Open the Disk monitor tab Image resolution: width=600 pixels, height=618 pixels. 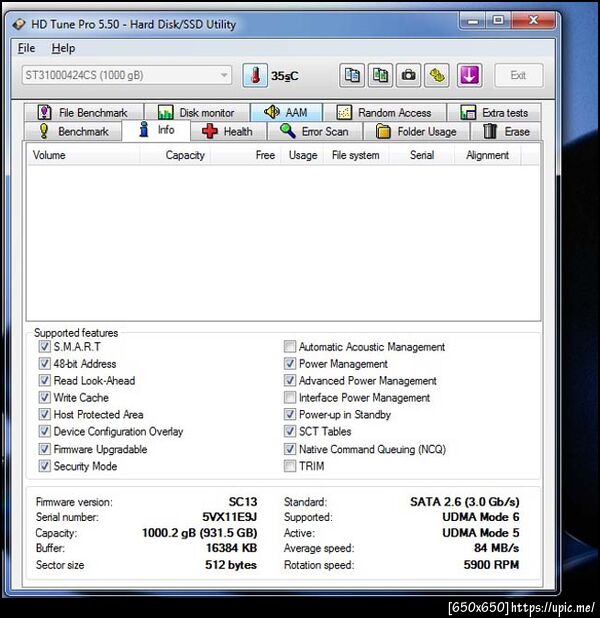(x=197, y=112)
